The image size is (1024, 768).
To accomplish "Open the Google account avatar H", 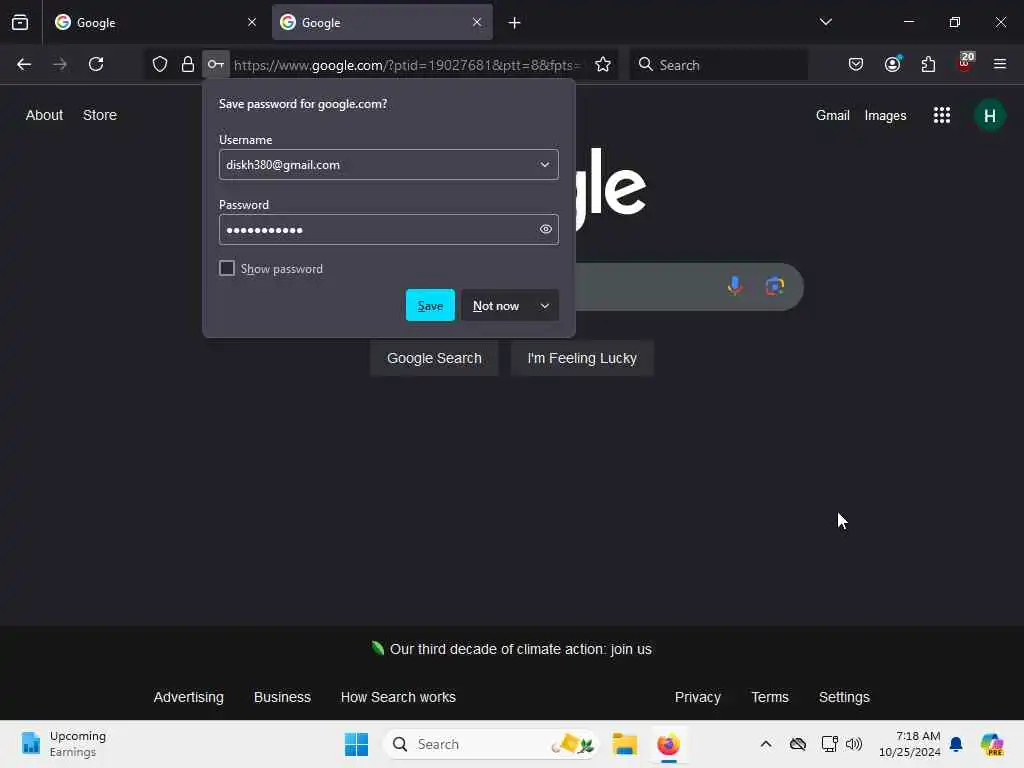I will (x=989, y=116).
